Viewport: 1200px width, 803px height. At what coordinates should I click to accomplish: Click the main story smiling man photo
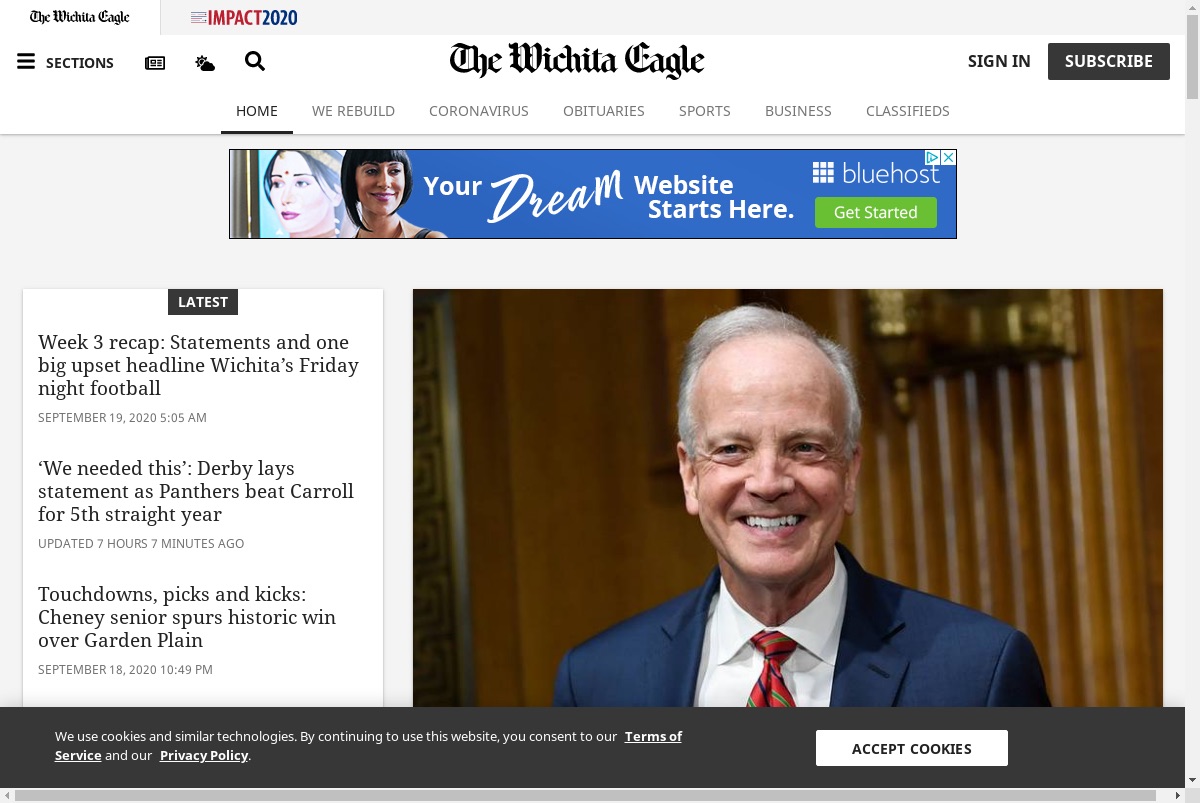(x=788, y=498)
